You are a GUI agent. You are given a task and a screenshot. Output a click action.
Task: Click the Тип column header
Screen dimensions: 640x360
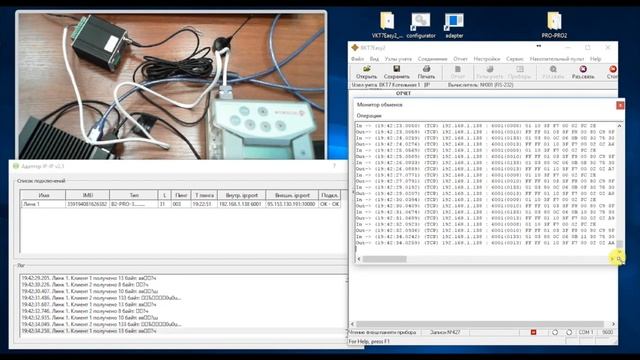point(133,195)
